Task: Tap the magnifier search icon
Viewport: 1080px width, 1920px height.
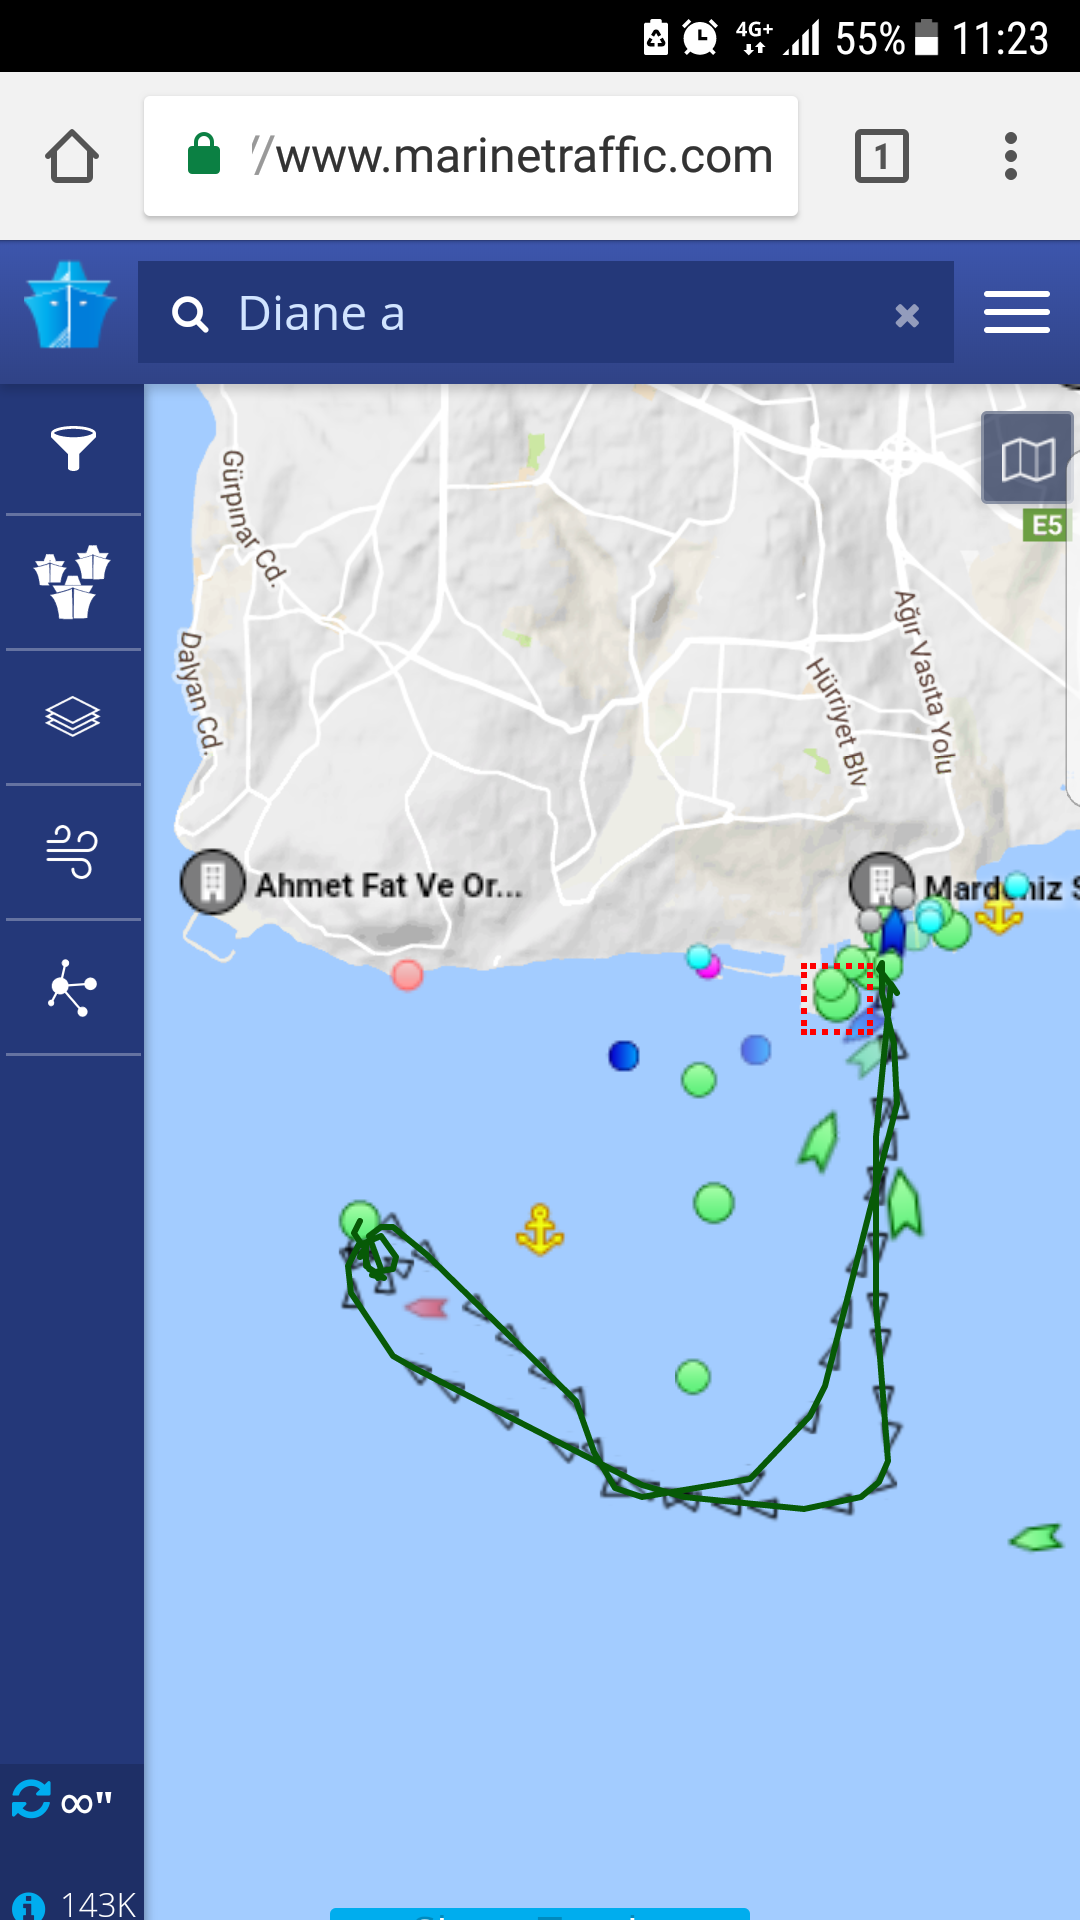Action: (190, 314)
